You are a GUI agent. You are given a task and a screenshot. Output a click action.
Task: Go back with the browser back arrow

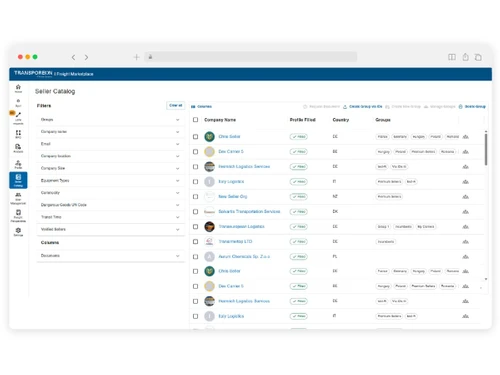tap(73, 57)
